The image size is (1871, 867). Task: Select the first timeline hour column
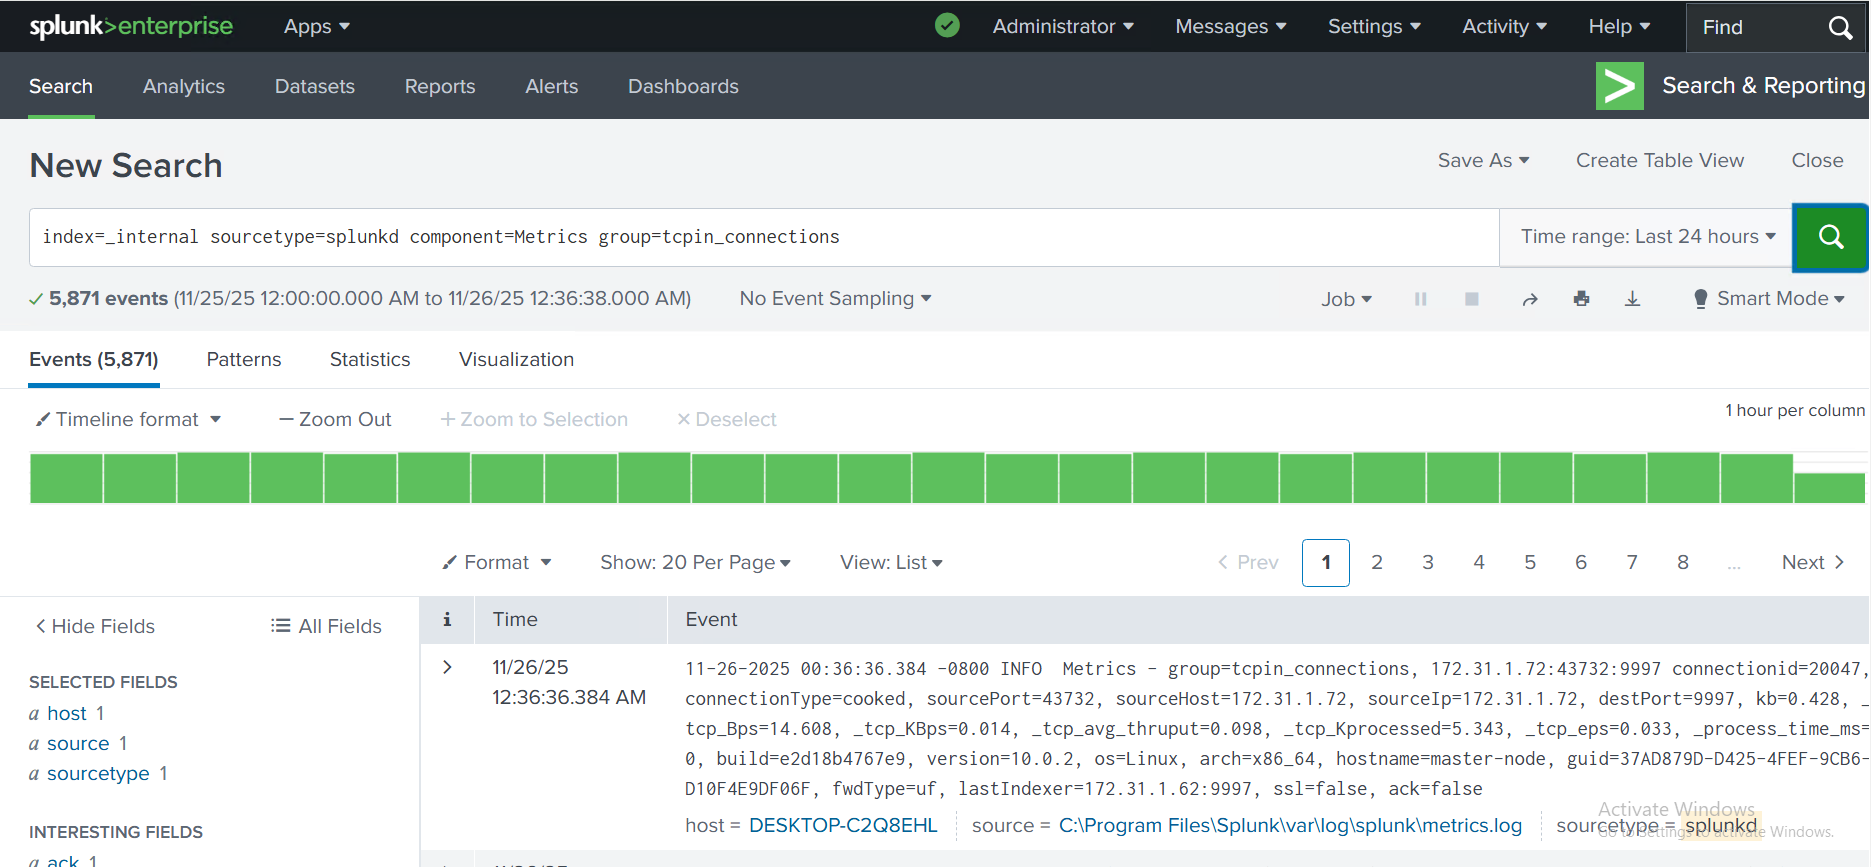(66, 478)
